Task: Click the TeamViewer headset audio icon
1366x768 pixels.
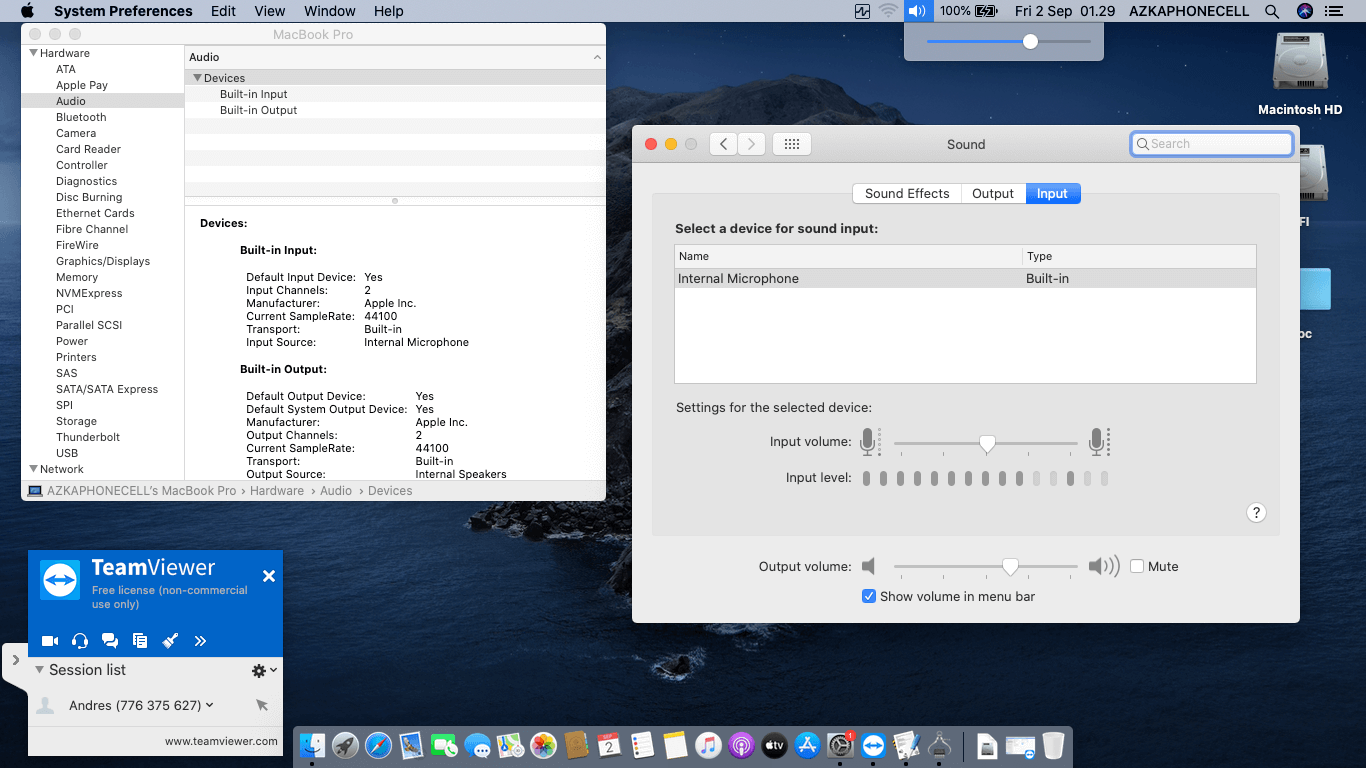Action: pyautogui.click(x=80, y=641)
